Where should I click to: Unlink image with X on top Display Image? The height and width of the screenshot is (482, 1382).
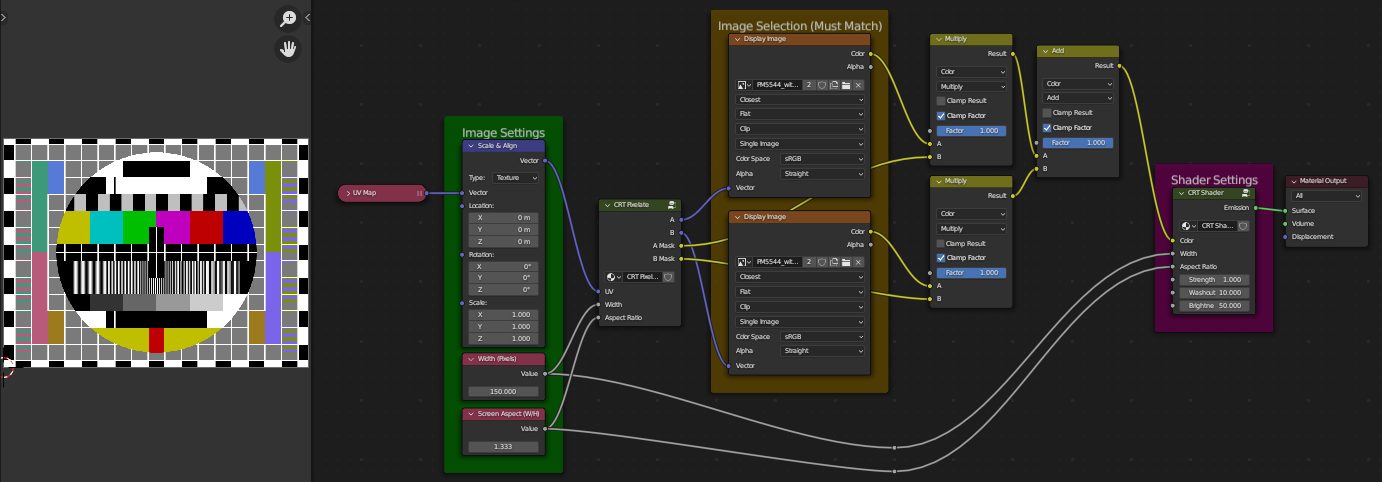pos(858,85)
